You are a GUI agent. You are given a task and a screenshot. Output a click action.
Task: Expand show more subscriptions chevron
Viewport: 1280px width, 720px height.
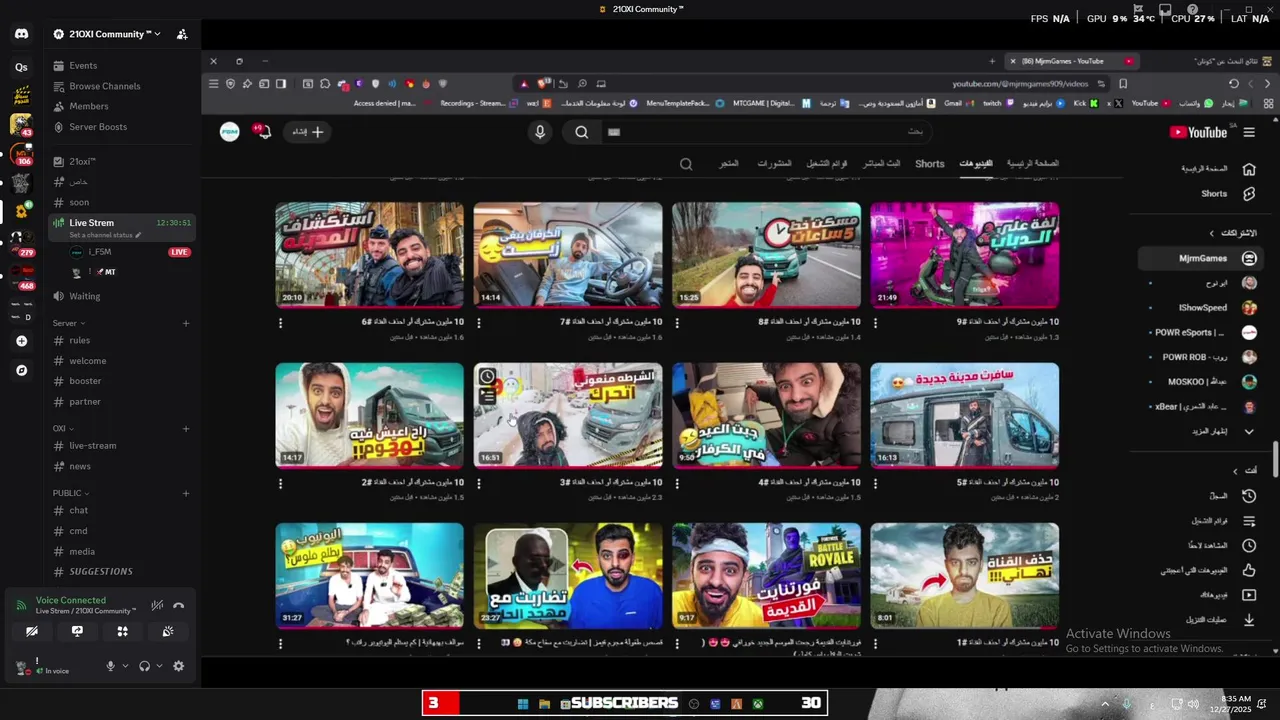coord(1249,432)
